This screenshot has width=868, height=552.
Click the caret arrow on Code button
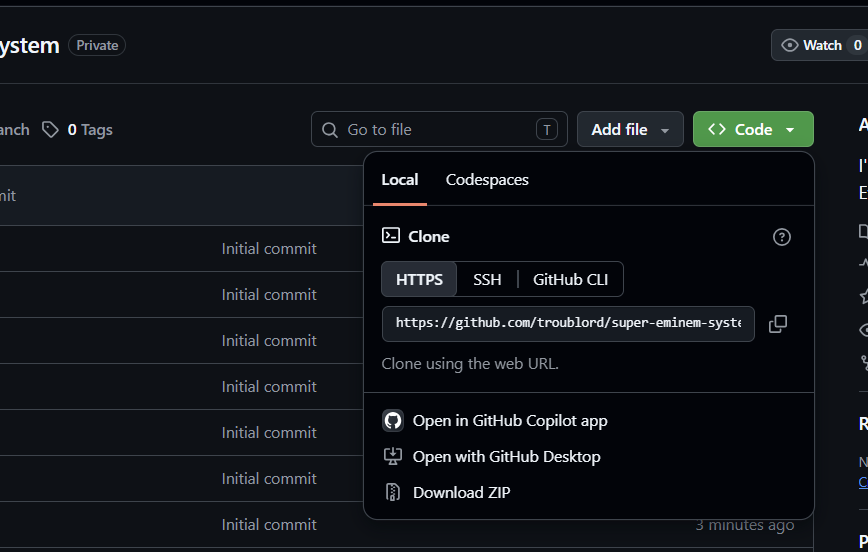click(790, 130)
